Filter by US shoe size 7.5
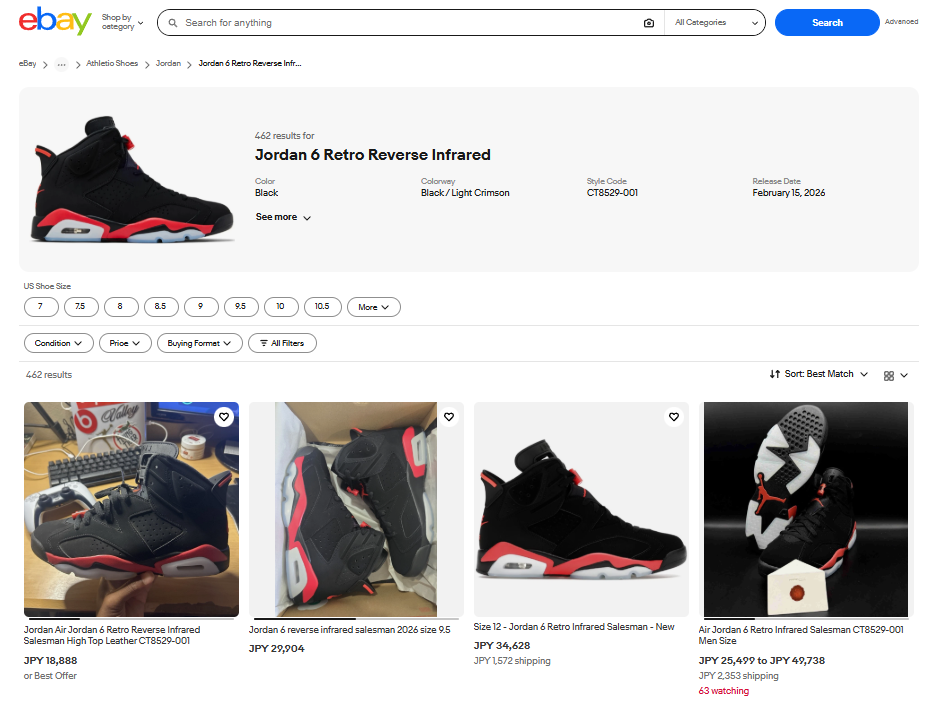This screenshot has width=936, height=702. [x=80, y=307]
